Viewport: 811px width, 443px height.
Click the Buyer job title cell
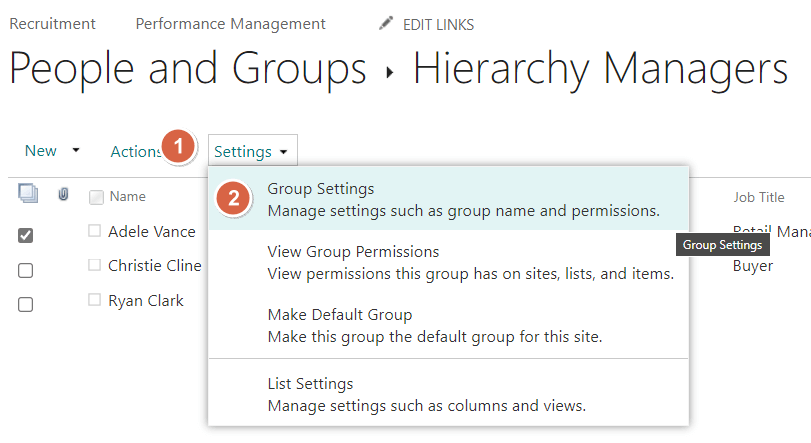click(x=753, y=266)
